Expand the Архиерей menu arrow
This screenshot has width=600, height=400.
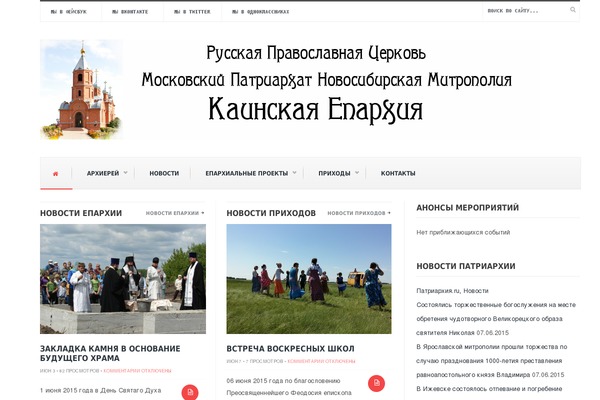[x=126, y=173]
